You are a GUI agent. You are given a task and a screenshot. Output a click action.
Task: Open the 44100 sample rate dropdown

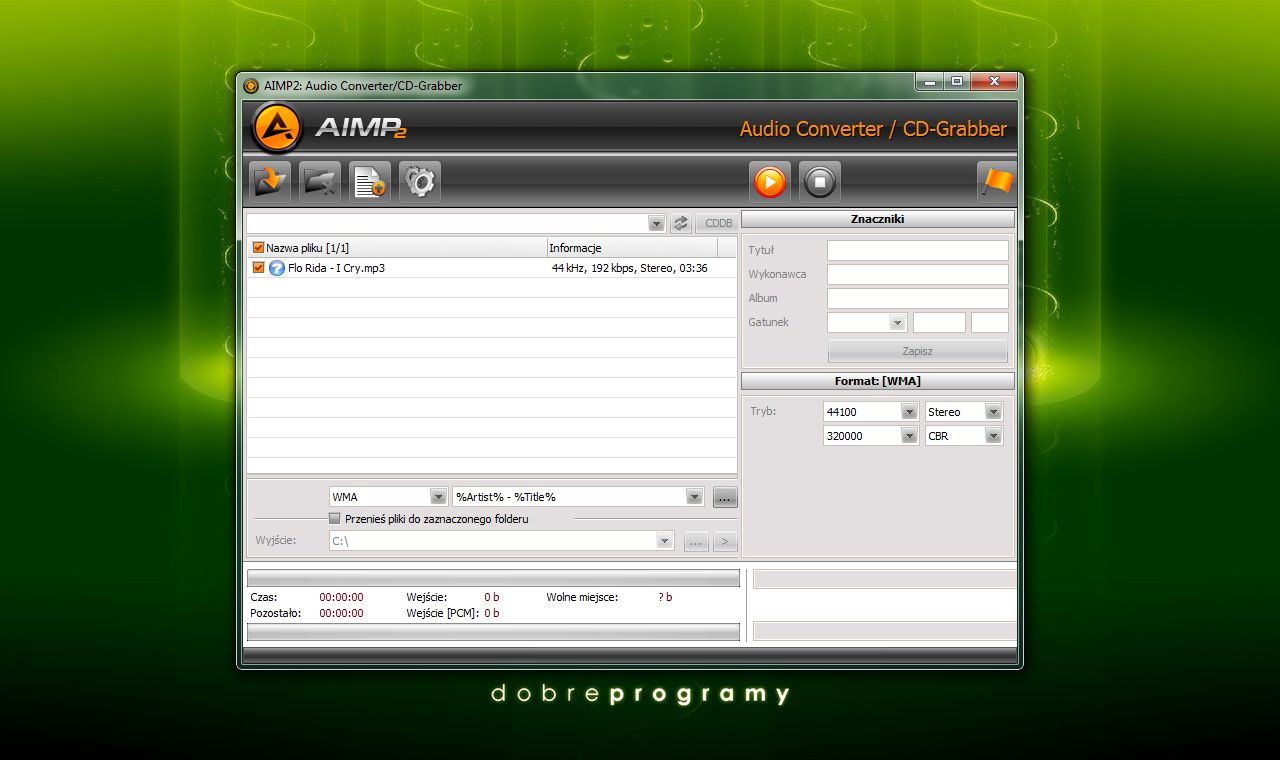(x=909, y=412)
